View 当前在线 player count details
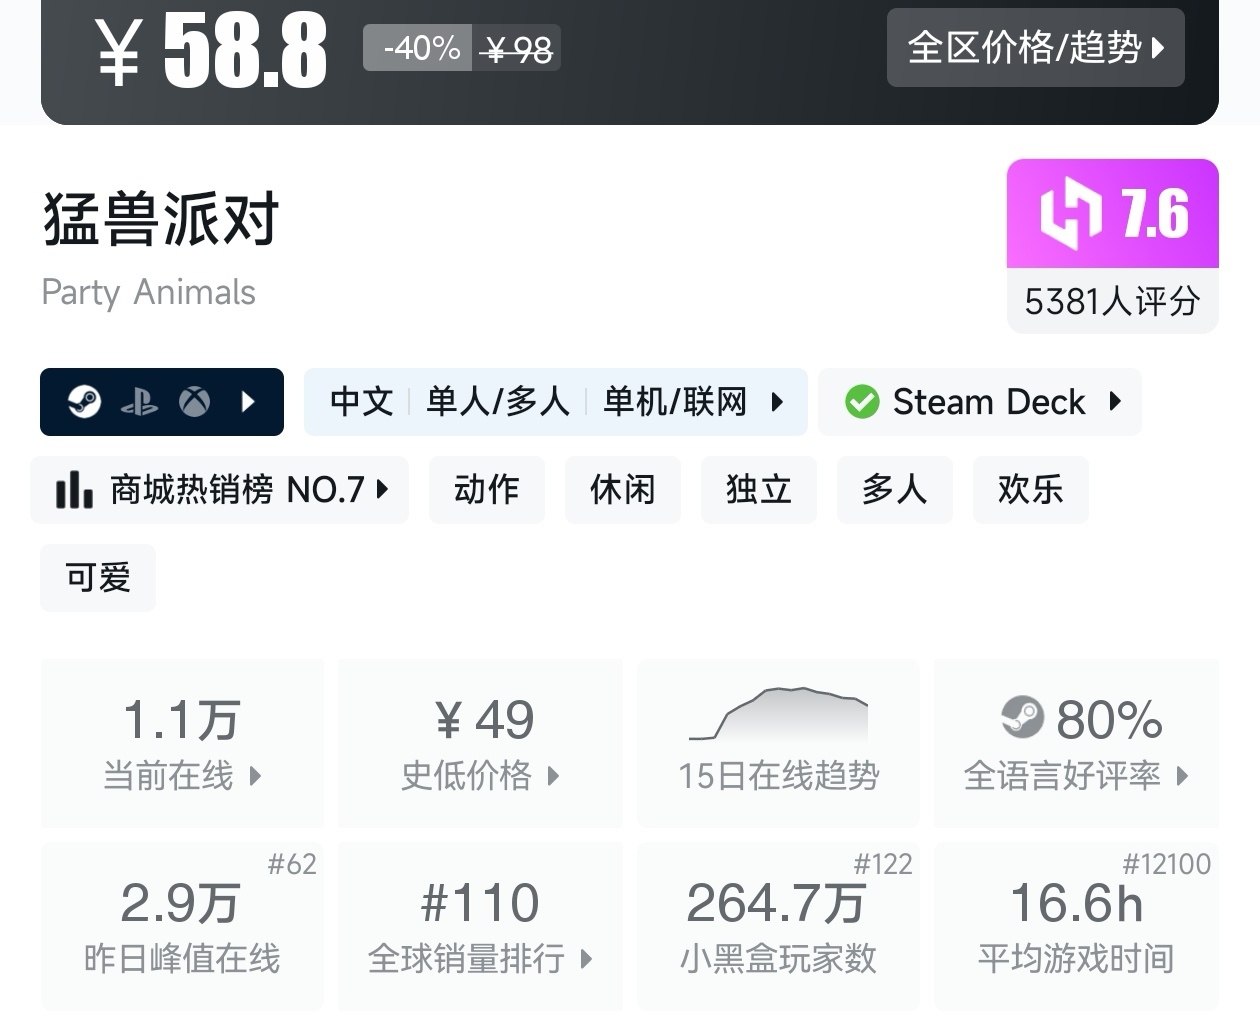1260x1025 pixels. (x=182, y=744)
